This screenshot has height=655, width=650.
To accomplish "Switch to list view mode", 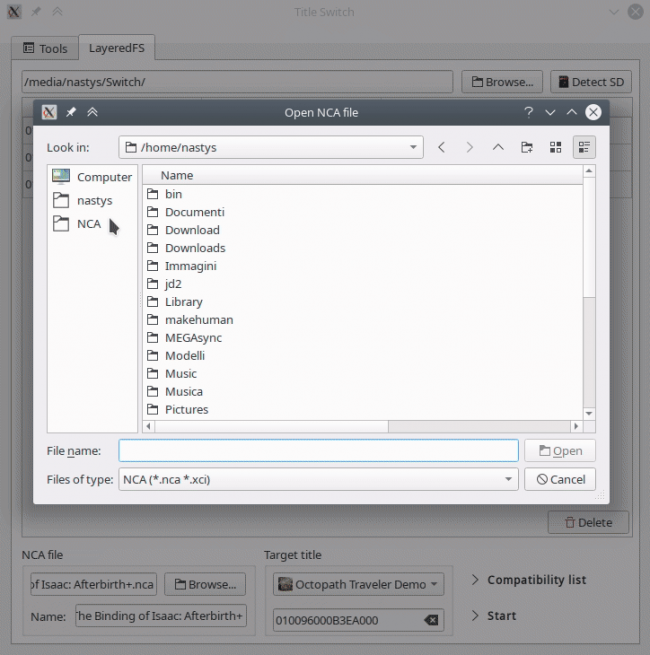I will 556,147.
